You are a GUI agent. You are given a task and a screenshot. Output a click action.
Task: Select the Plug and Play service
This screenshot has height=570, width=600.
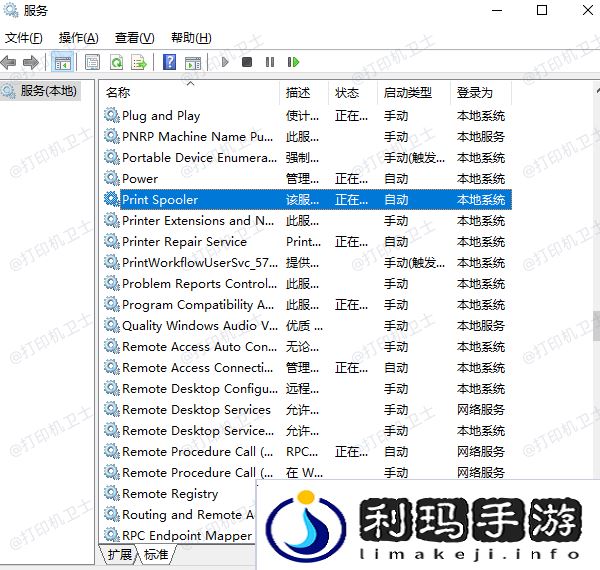click(161, 116)
